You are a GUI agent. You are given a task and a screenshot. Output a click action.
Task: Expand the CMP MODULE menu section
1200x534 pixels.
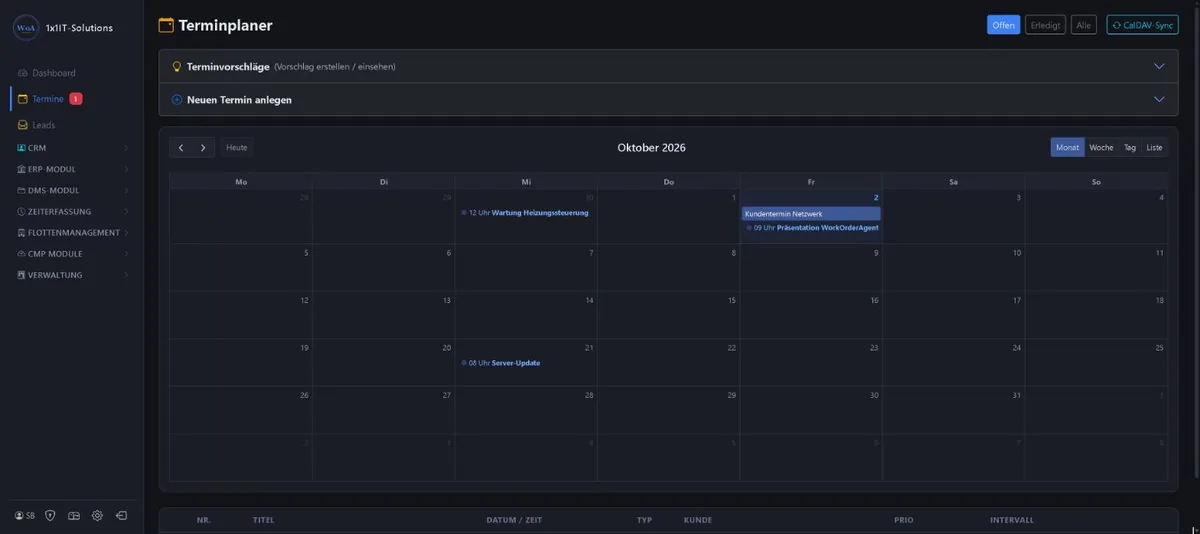[x=73, y=254]
